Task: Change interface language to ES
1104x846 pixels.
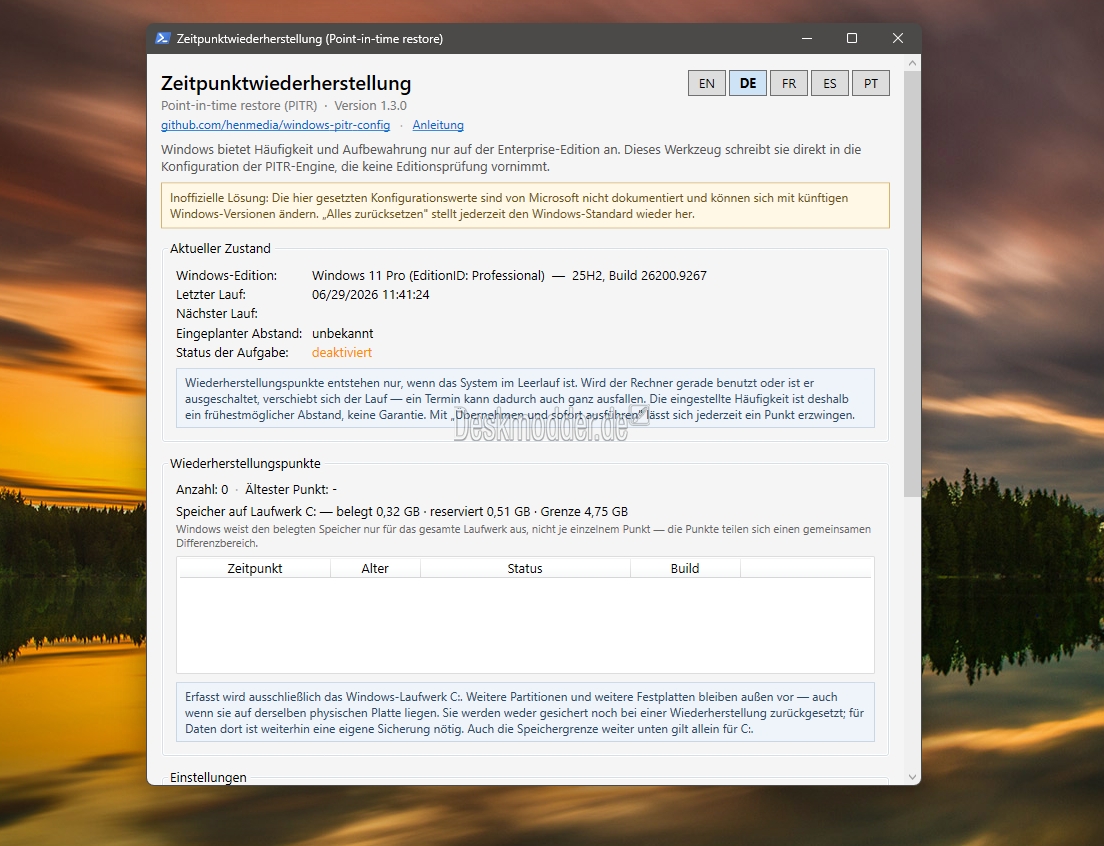Action: tap(829, 83)
